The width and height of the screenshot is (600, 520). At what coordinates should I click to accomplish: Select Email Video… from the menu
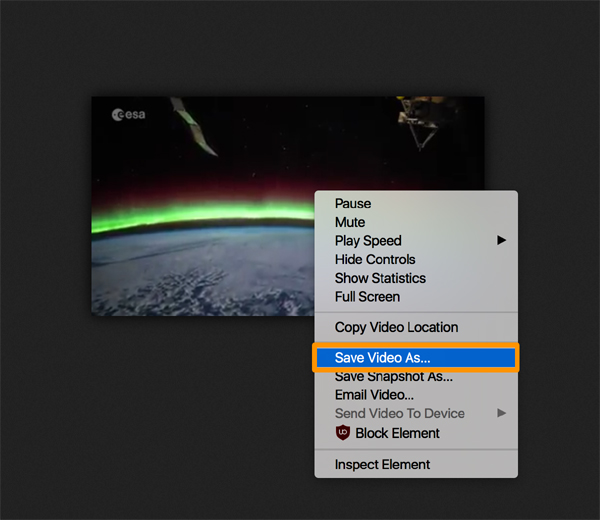(x=374, y=395)
